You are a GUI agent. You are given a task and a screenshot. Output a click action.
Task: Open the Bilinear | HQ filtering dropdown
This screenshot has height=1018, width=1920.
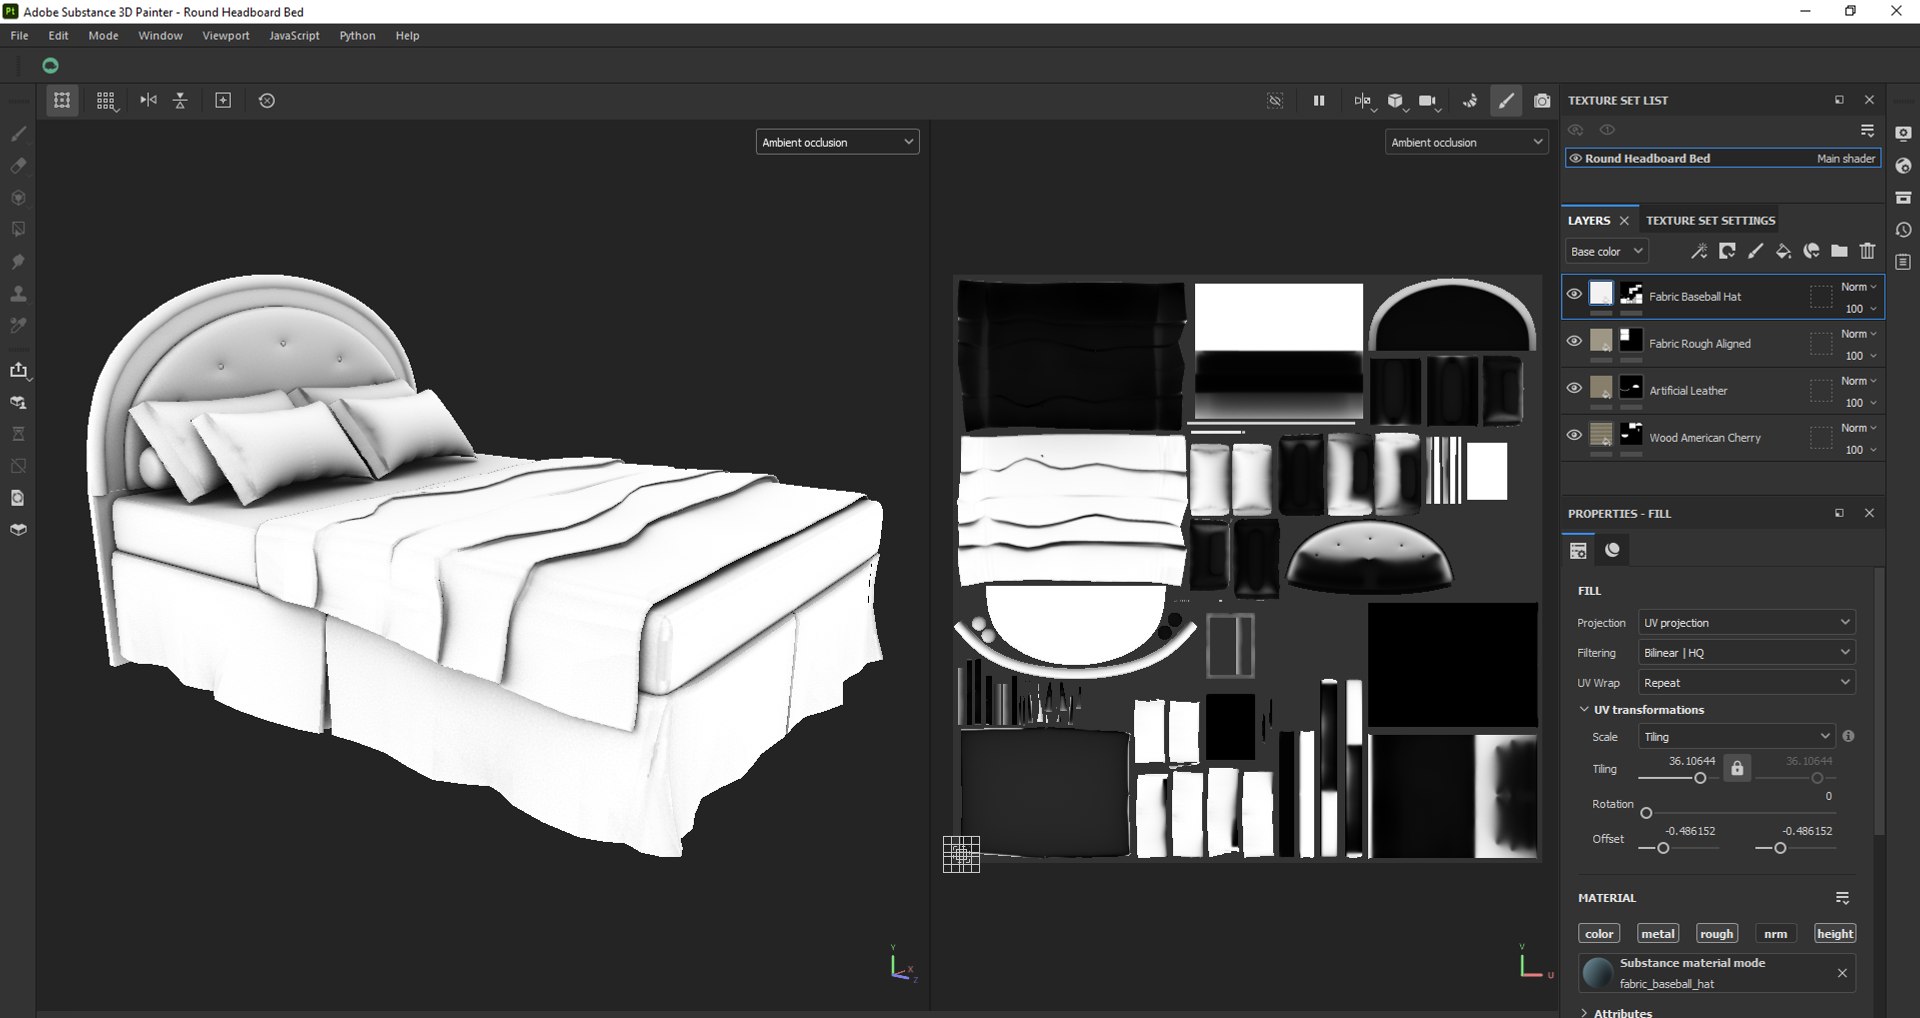tap(1746, 652)
